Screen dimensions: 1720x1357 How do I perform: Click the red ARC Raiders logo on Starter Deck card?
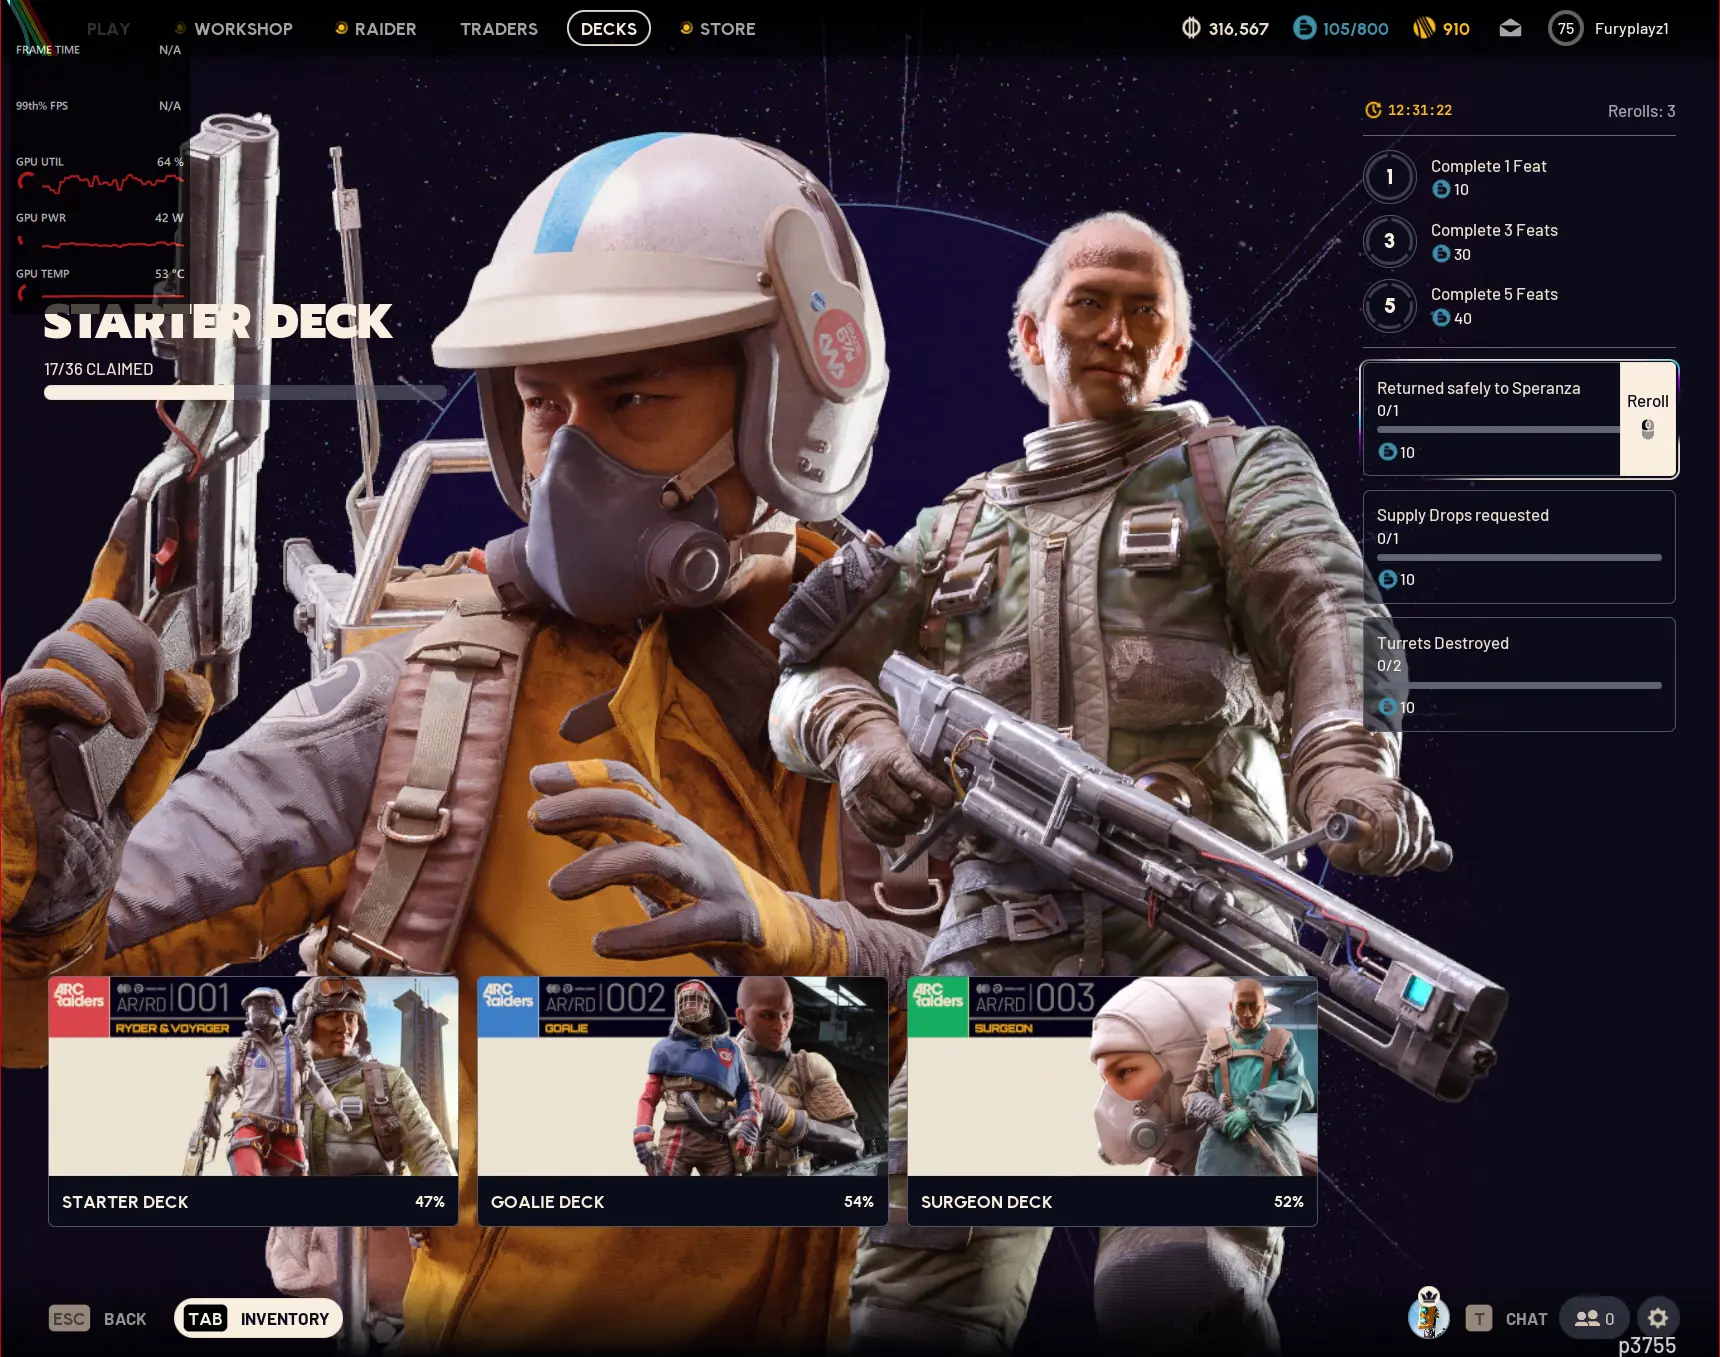coord(79,1005)
